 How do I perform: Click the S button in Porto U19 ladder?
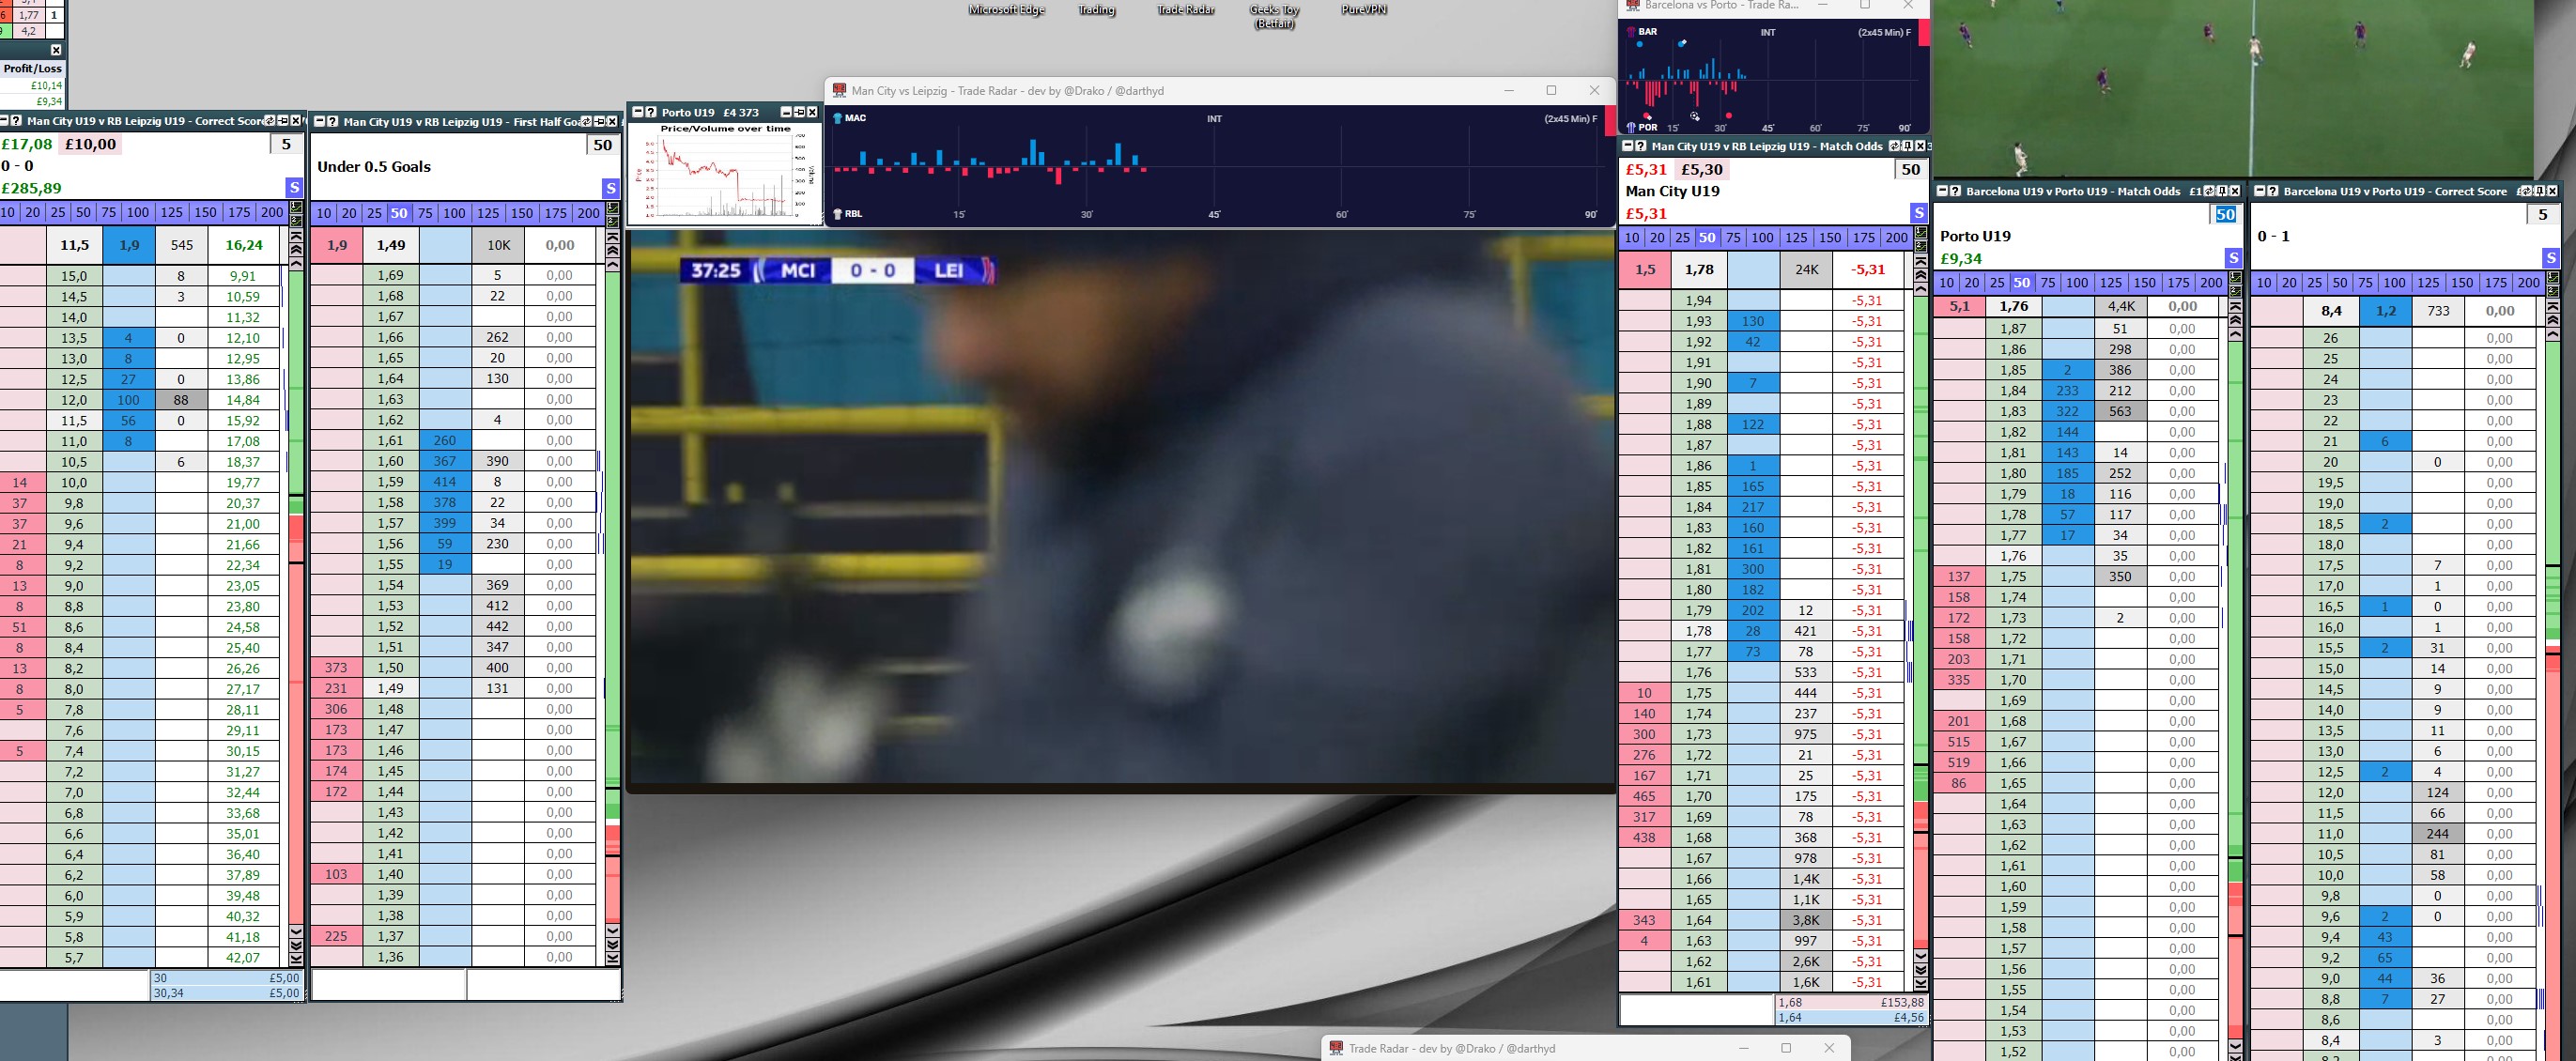[2235, 259]
